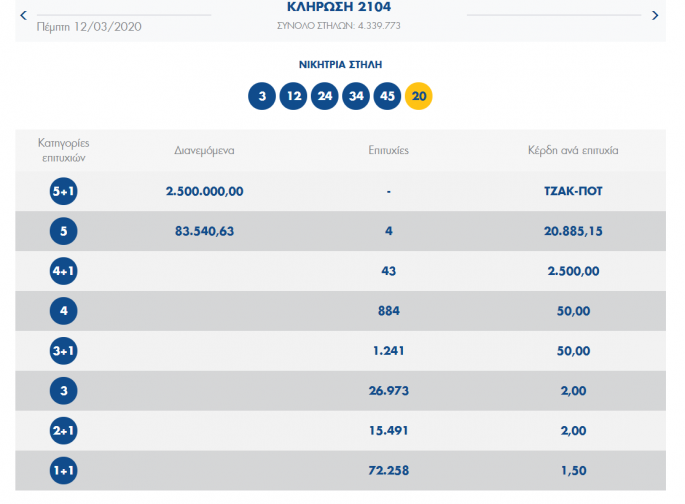
Task: Select winning number ball 24
Action: point(324,96)
